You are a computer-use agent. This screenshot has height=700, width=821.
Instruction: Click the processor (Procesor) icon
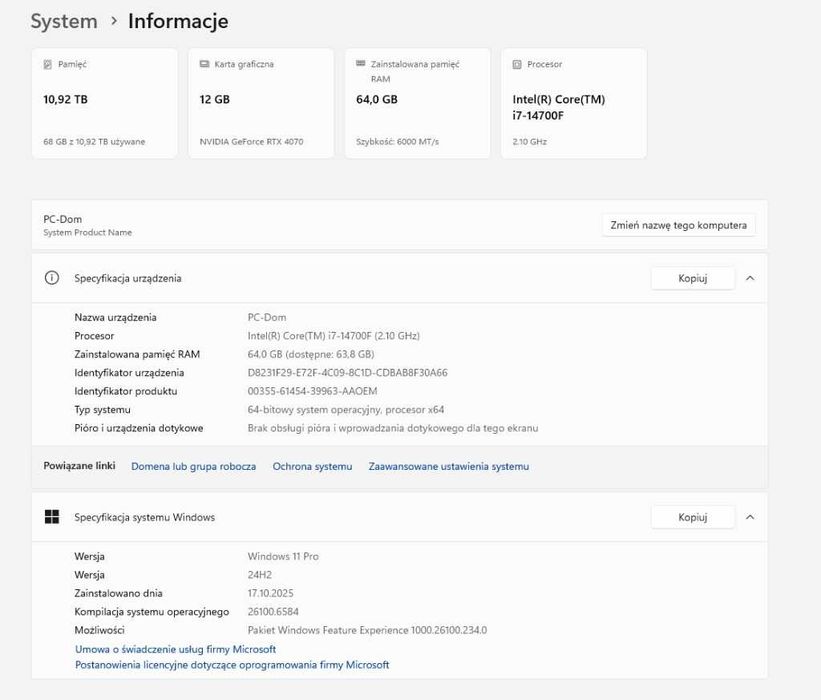pos(517,64)
